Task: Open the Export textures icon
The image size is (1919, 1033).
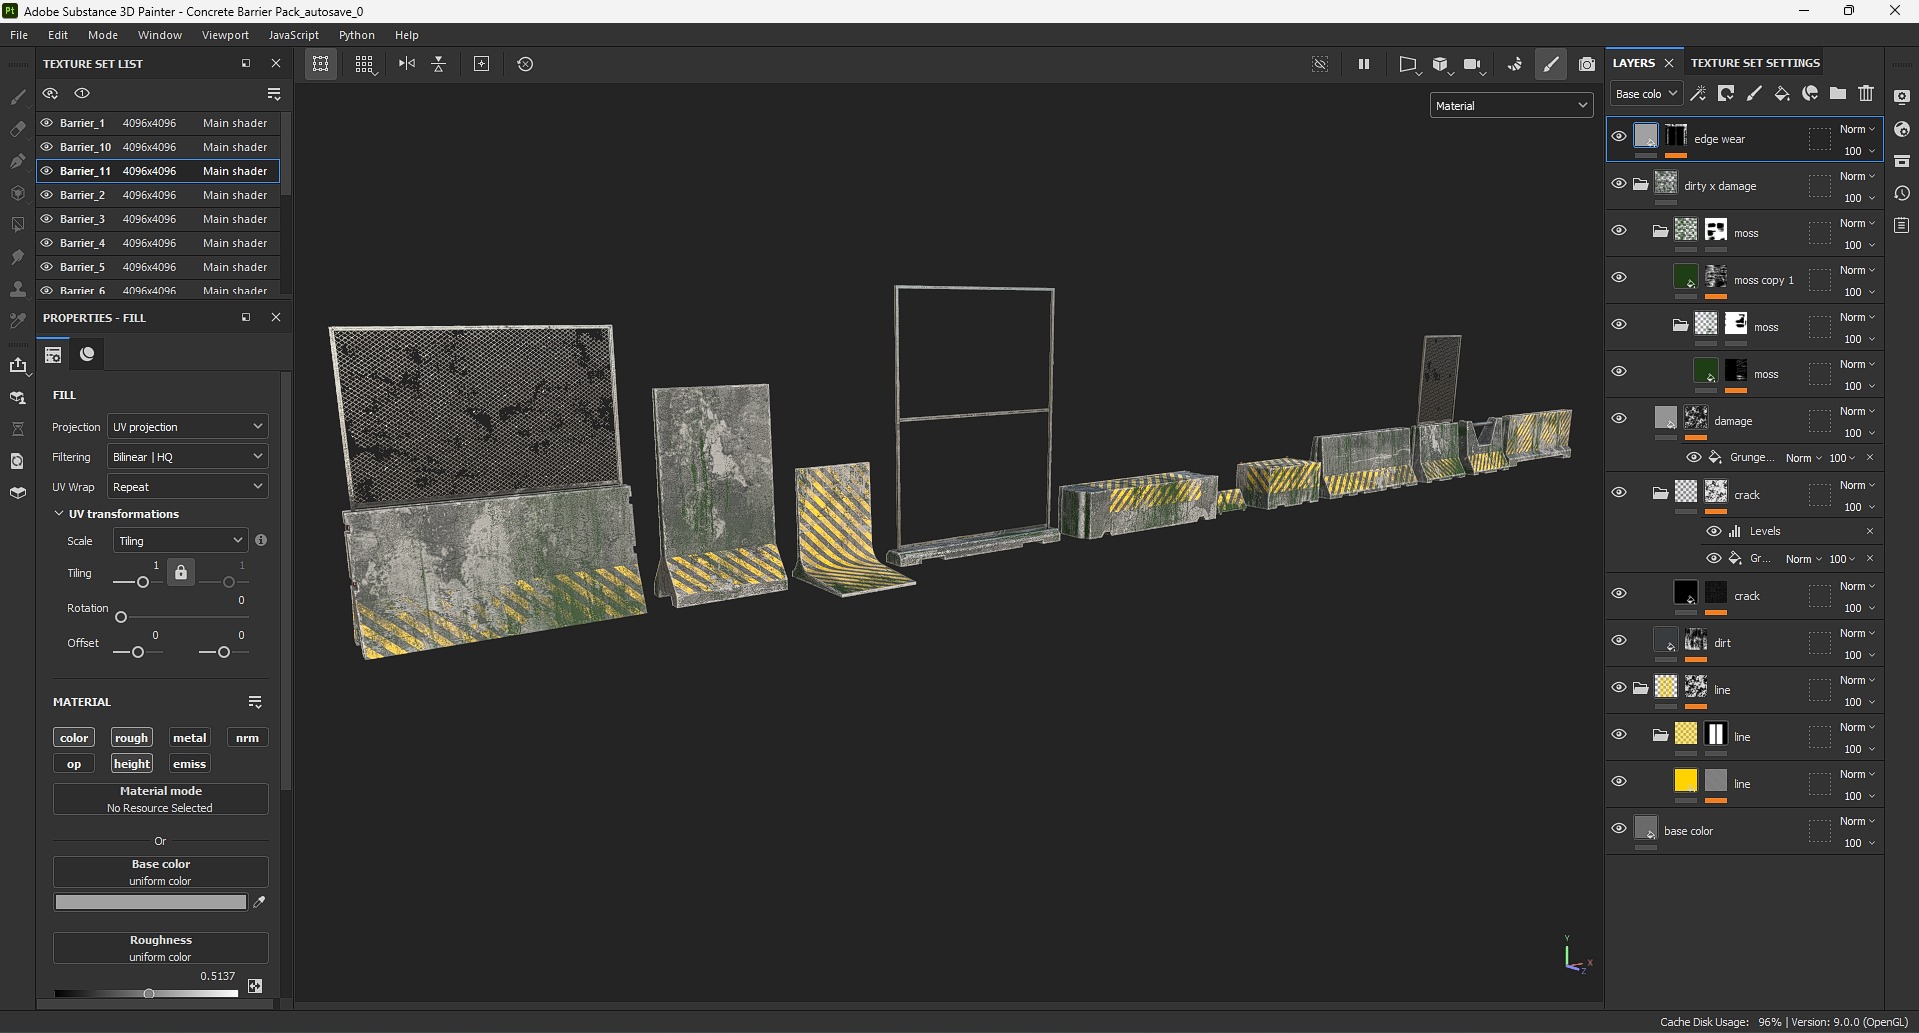Action: point(18,365)
